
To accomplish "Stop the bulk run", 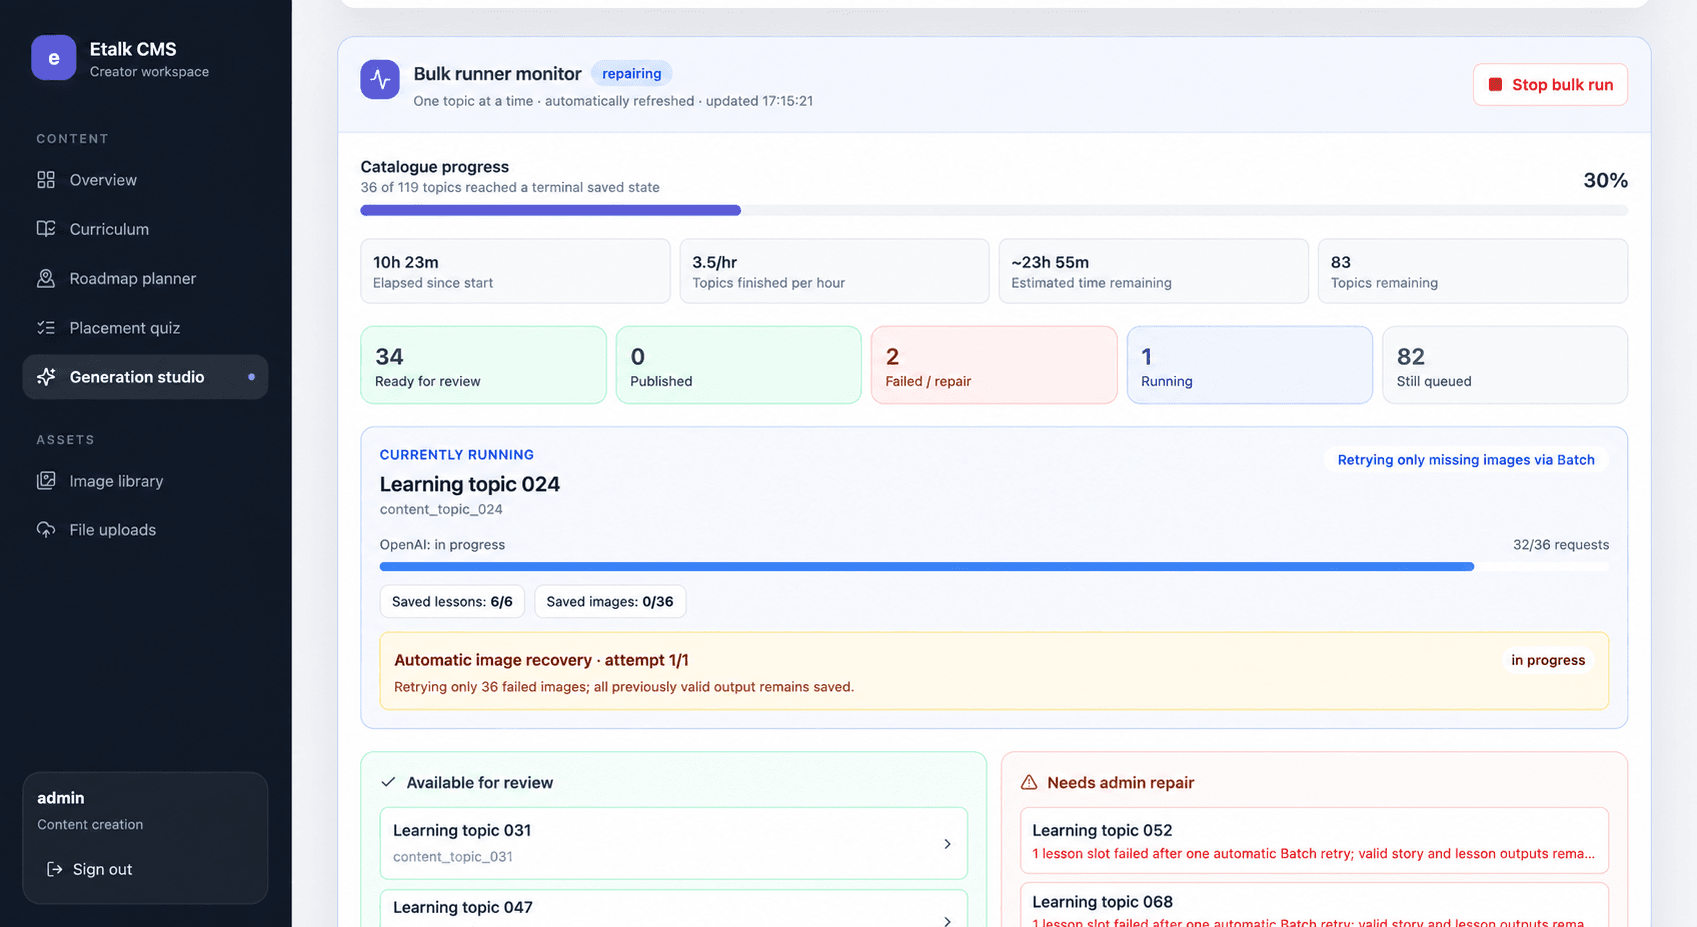I will (x=1550, y=85).
